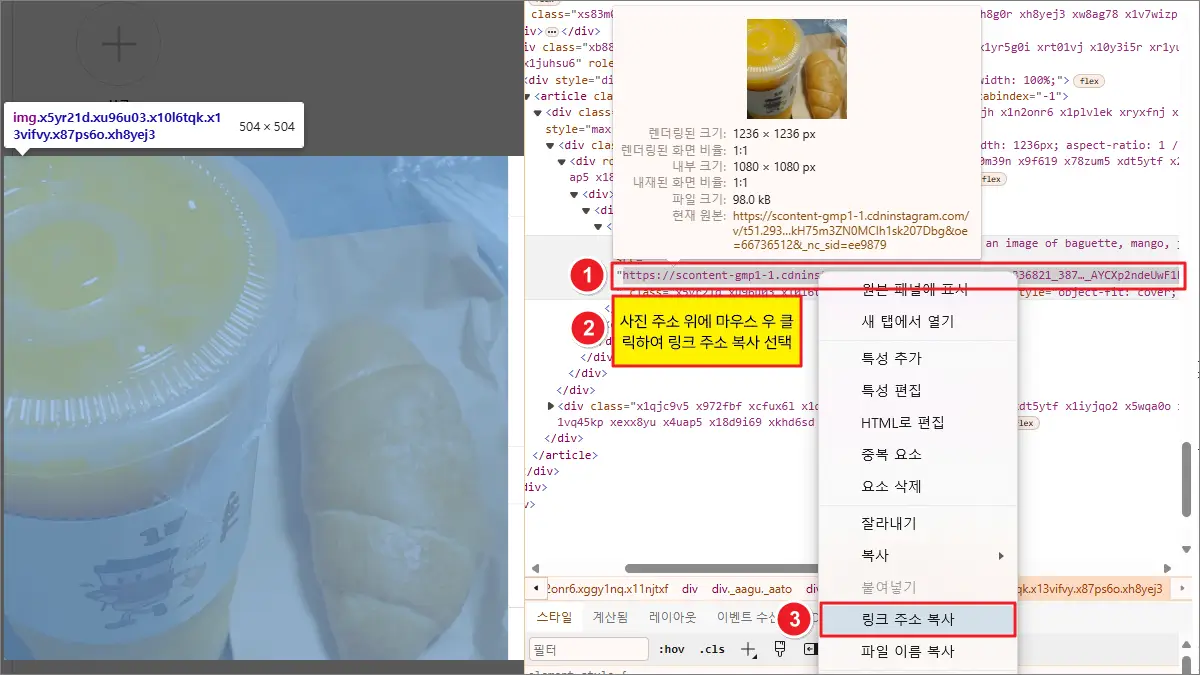
Task: Collapse the article element node
Action: [x=528, y=97]
